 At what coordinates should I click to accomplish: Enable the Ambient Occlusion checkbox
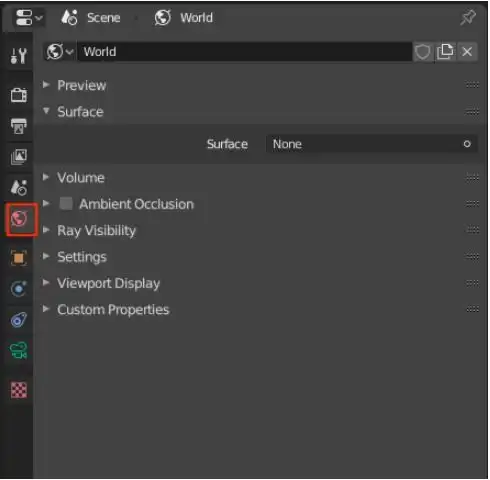(66, 204)
